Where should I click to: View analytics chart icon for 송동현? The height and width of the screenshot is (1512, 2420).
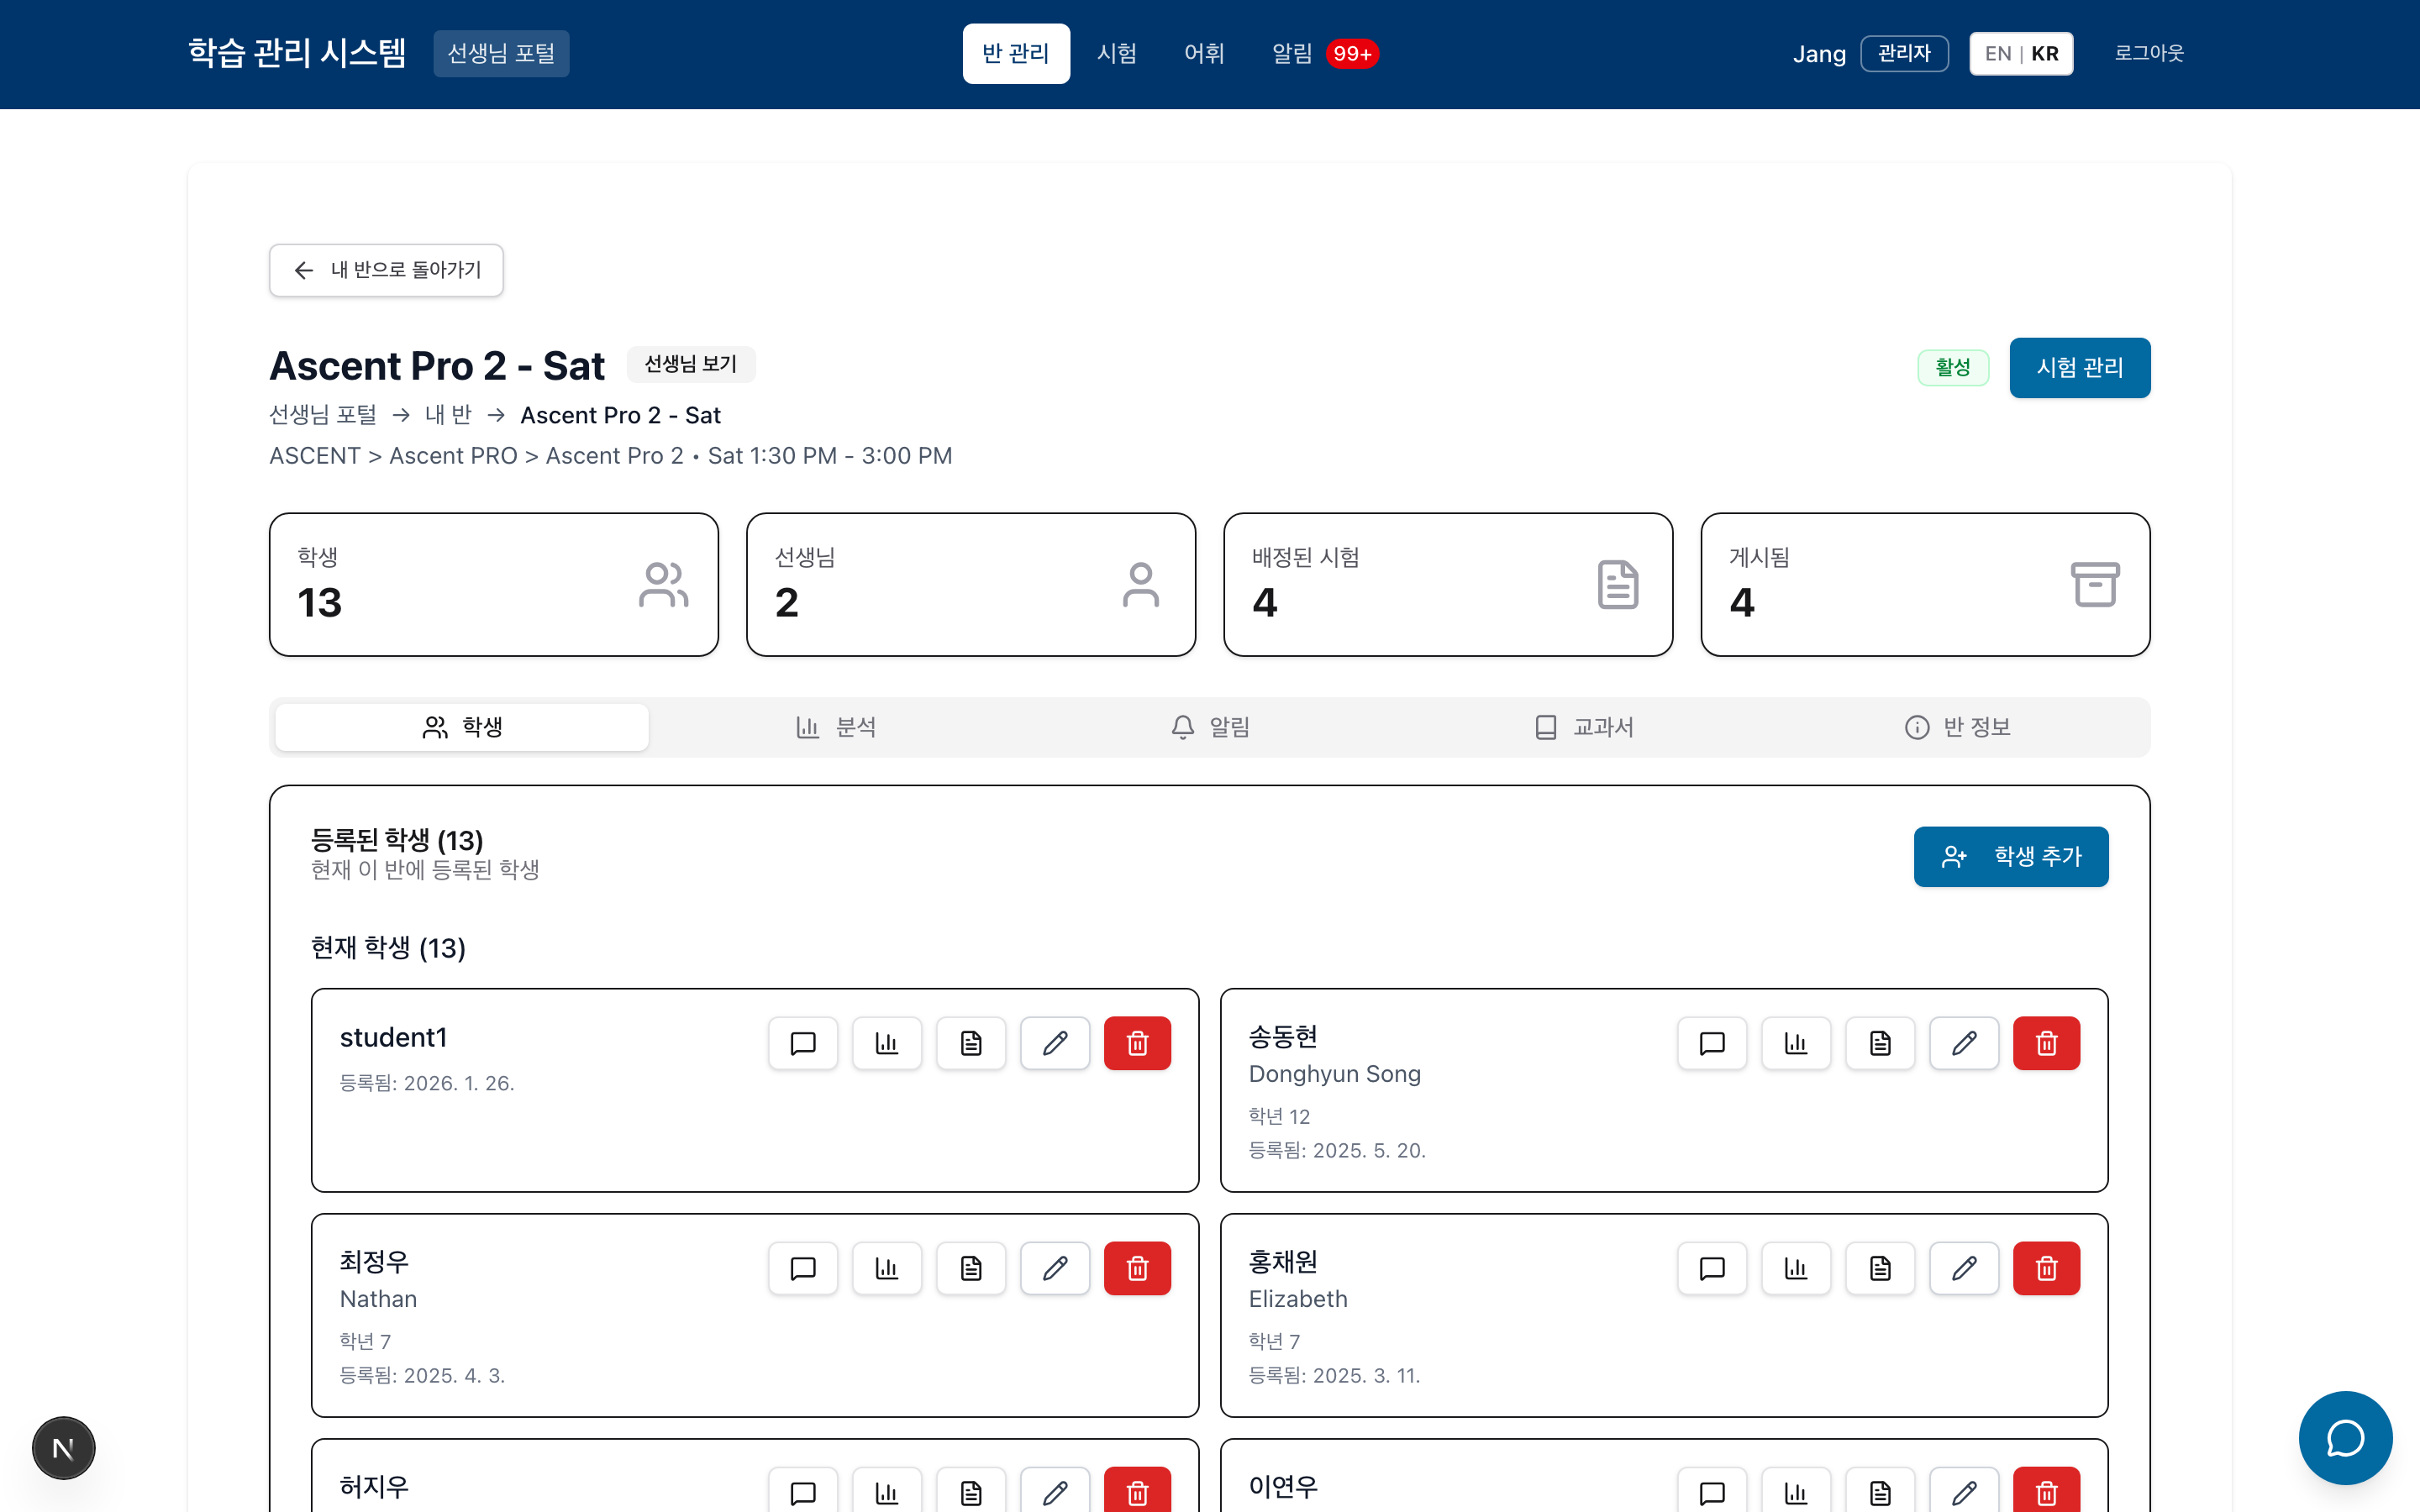pos(1795,1043)
